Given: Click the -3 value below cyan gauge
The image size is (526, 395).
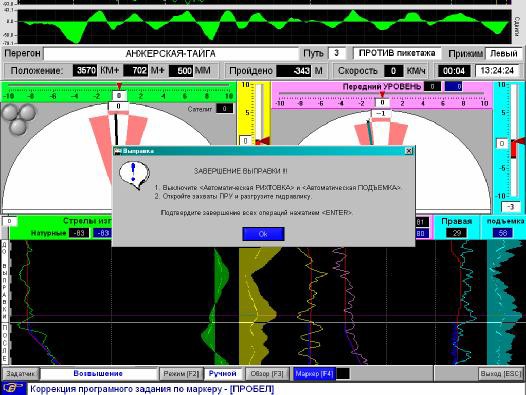Looking at the screenshot, I should pyautogui.click(x=510, y=207).
